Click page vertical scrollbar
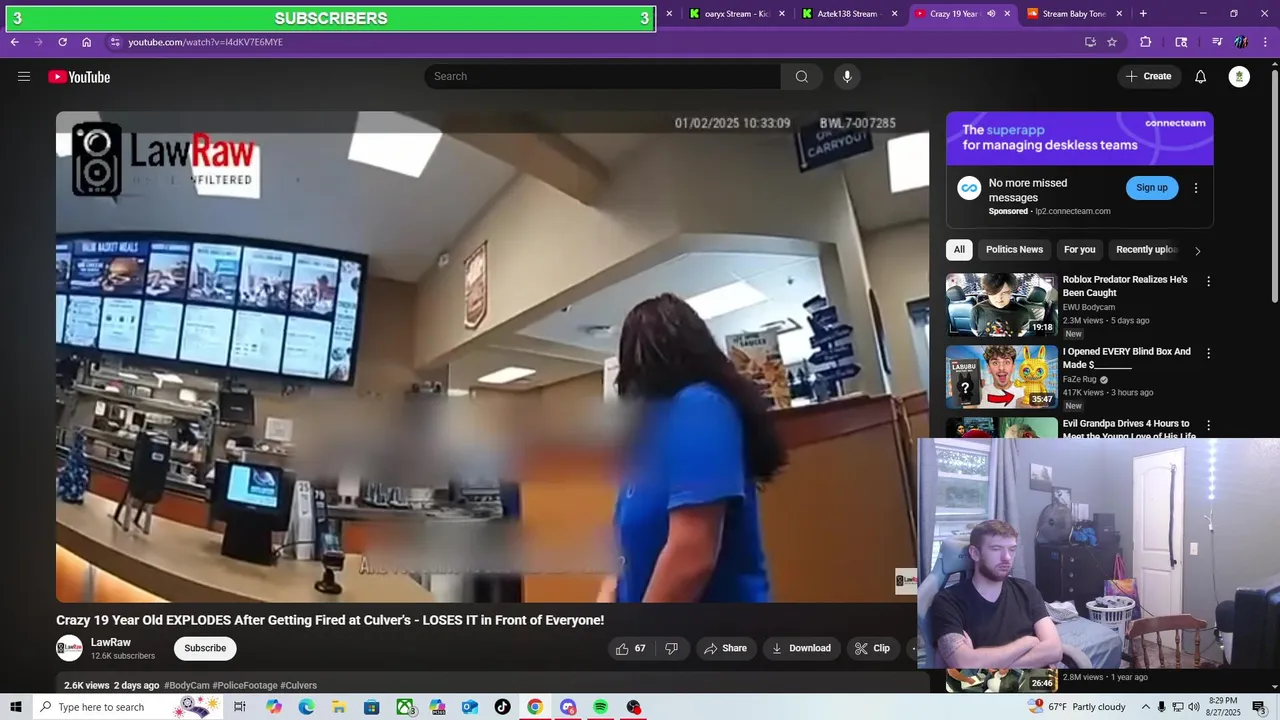This screenshot has width=1280, height=720. 1274,185
